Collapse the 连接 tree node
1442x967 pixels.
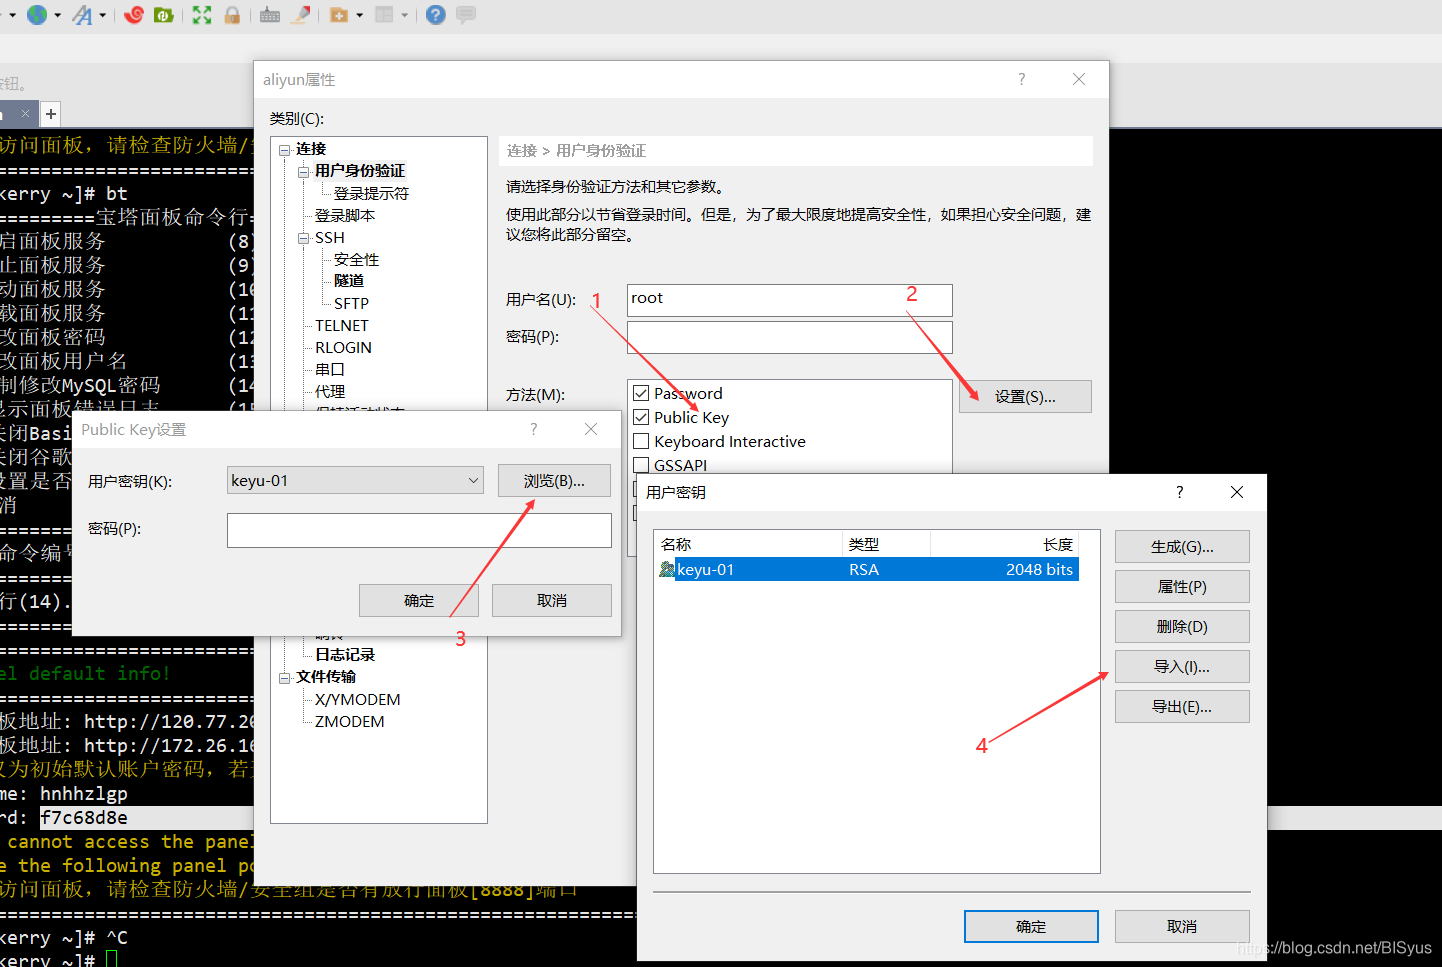[x=284, y=150]
